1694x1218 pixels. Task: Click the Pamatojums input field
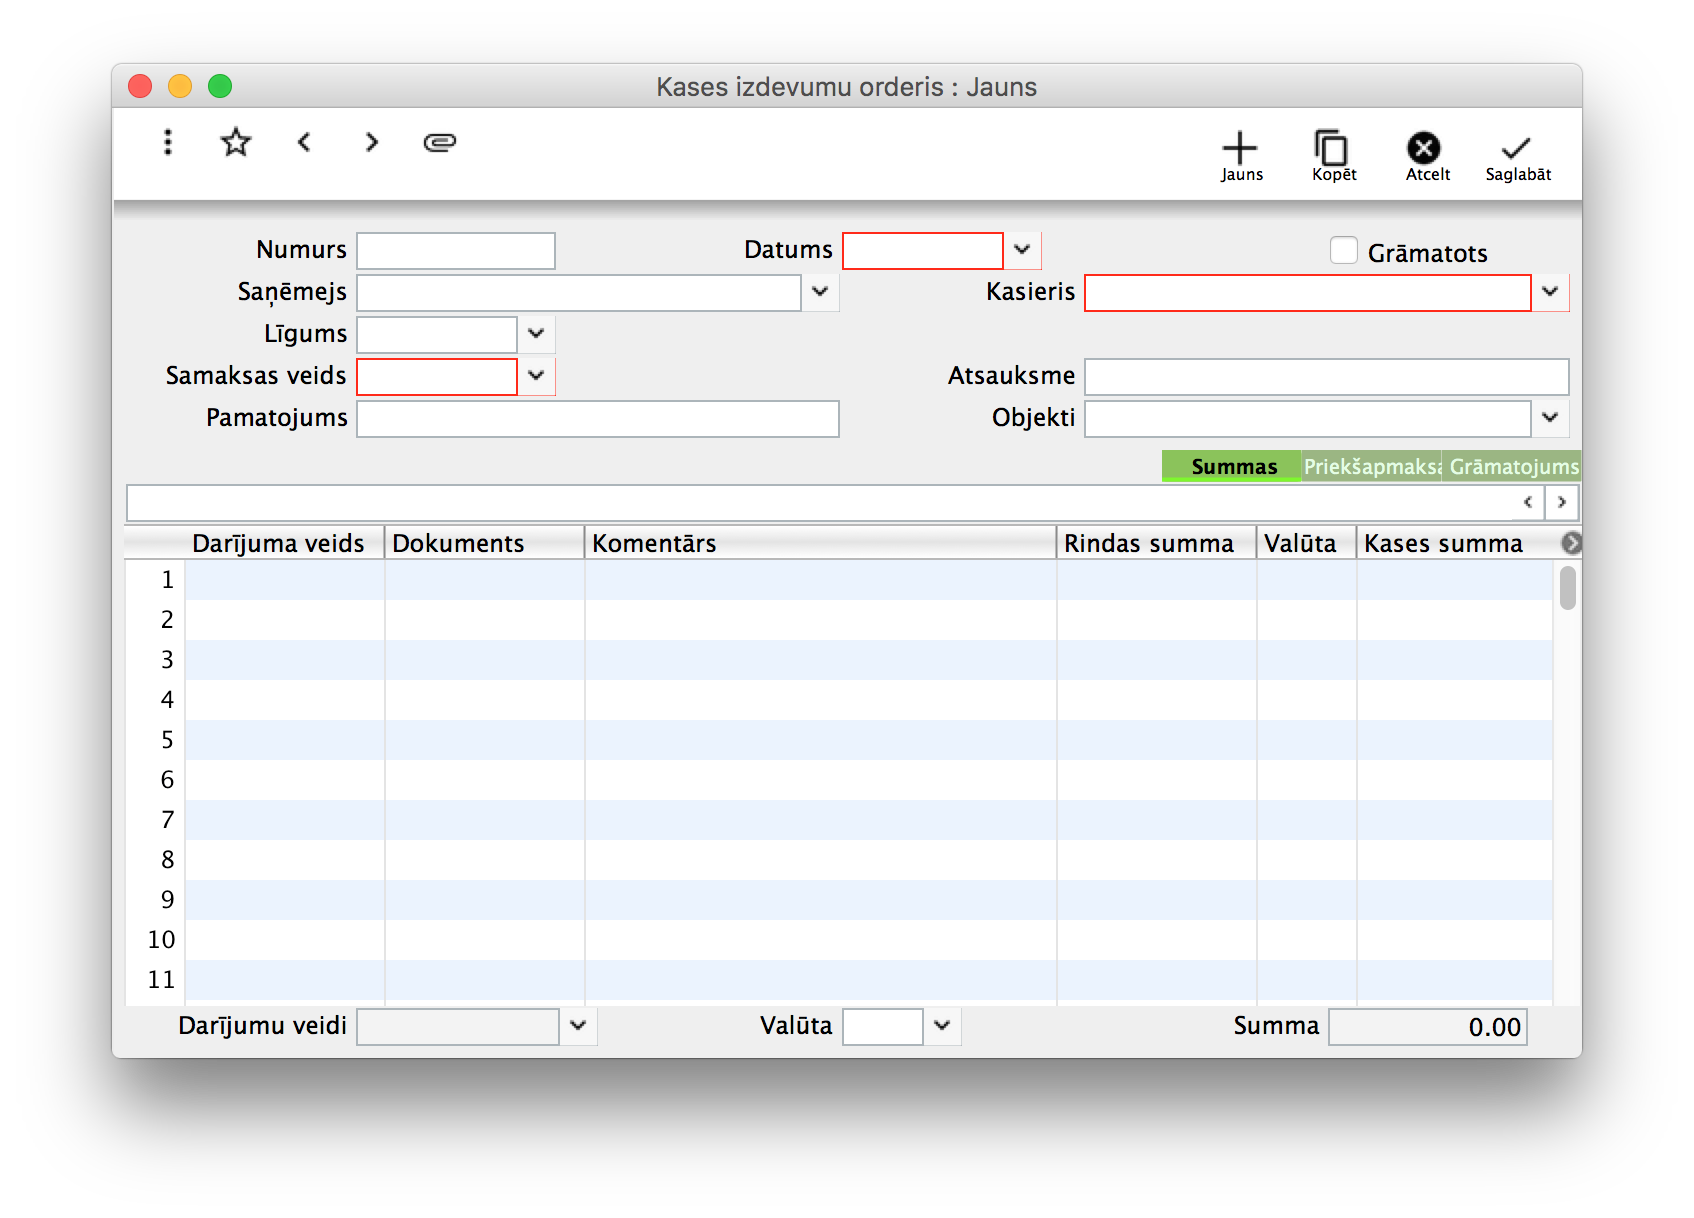[597, 419]
